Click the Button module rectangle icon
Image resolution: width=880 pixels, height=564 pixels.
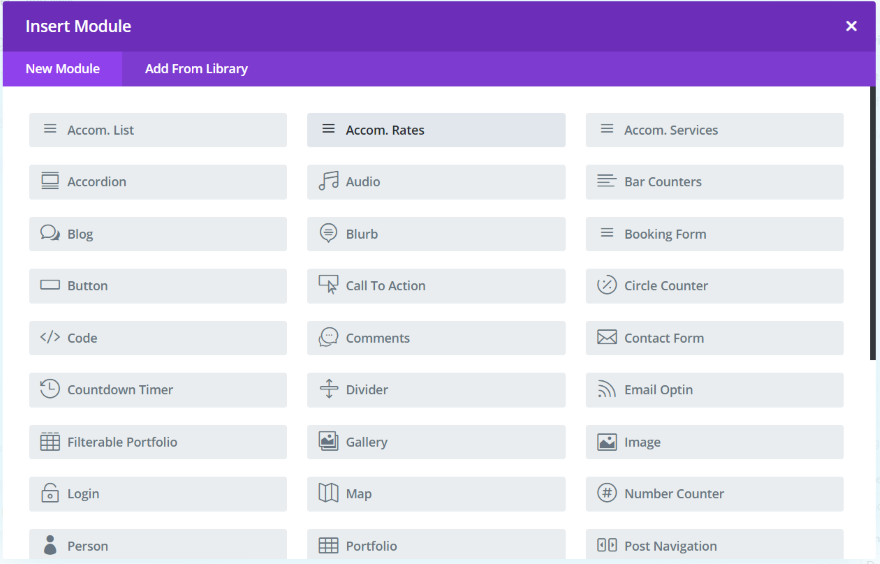(50, 285)
